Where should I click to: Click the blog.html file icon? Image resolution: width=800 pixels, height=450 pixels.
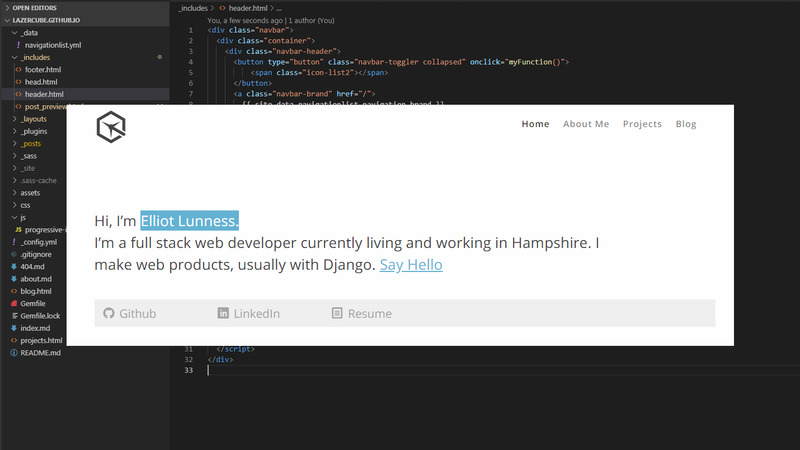point(14,291)
